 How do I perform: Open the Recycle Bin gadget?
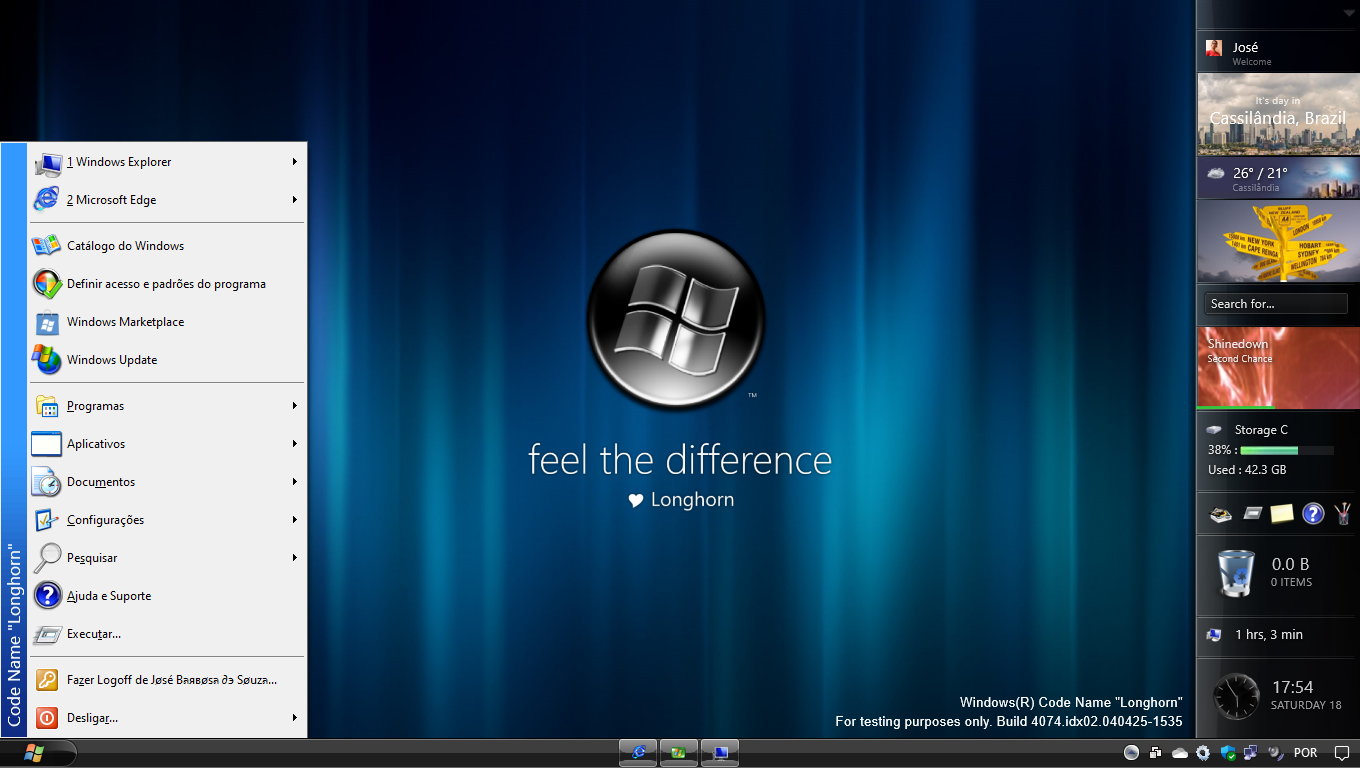pos(1278,574)
